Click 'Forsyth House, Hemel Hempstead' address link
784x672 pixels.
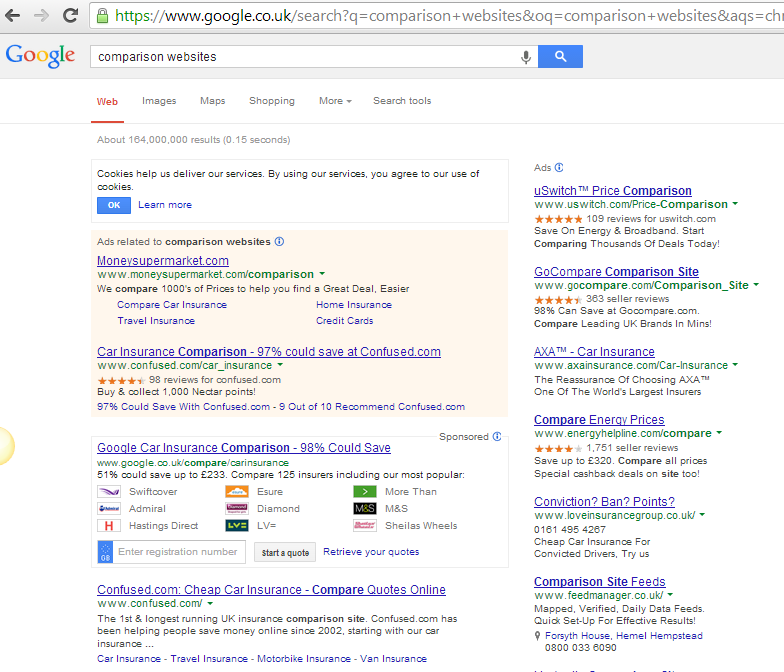click(624, 636)
